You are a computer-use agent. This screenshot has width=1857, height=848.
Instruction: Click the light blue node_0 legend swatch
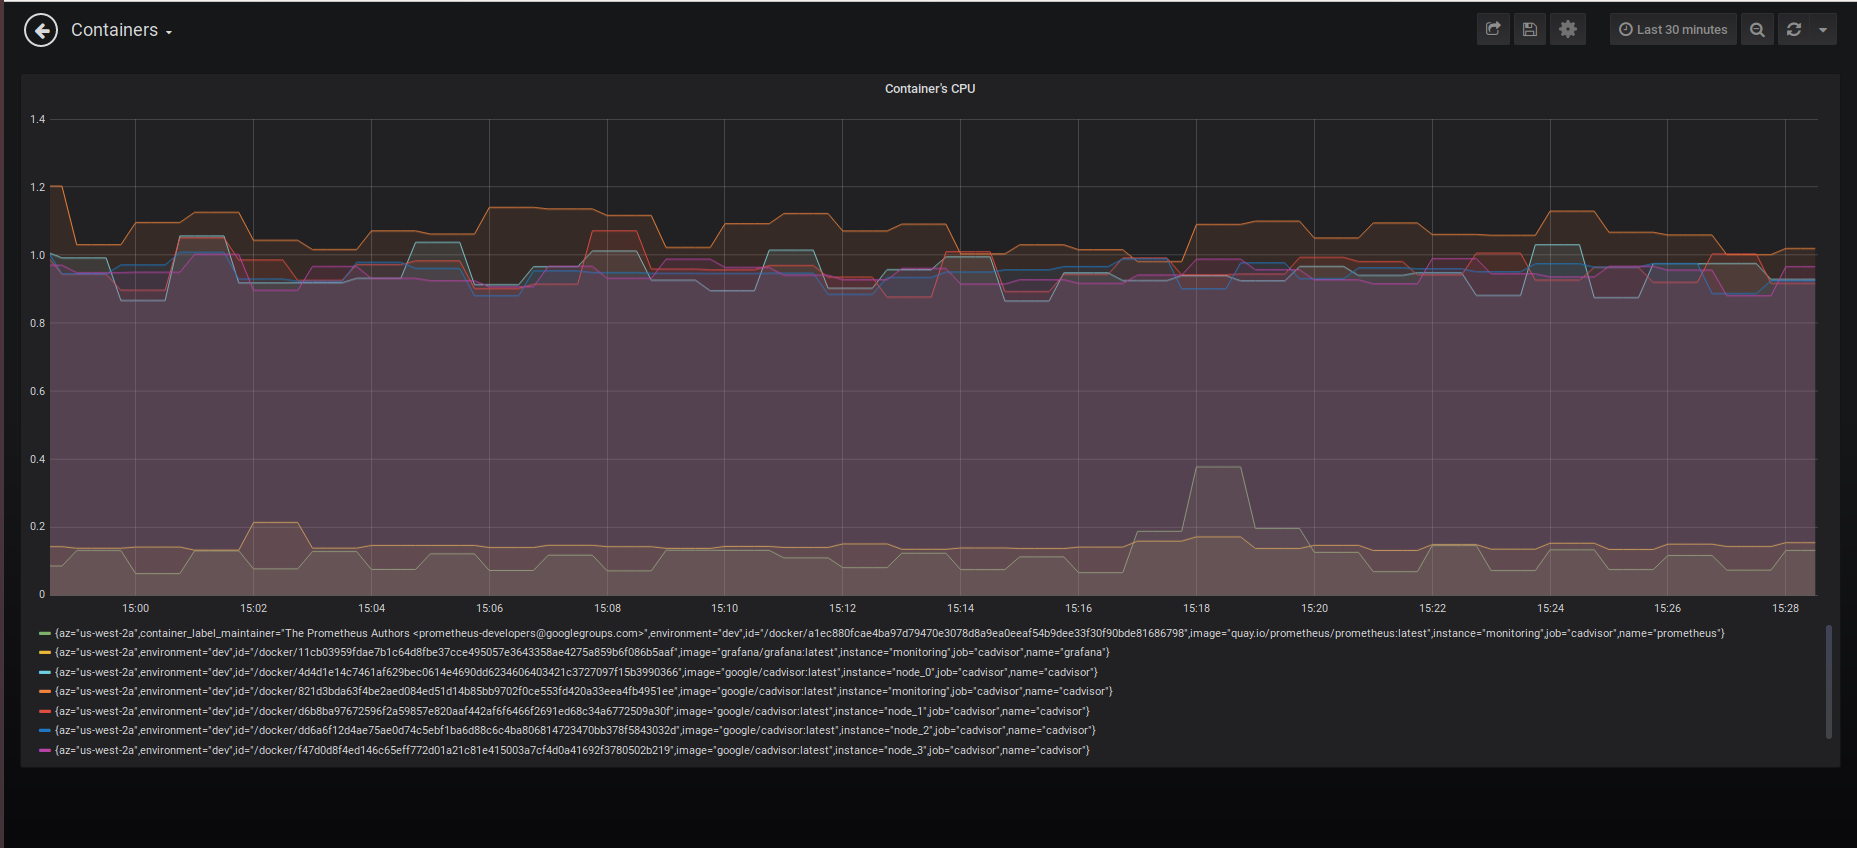click(45, 672)
